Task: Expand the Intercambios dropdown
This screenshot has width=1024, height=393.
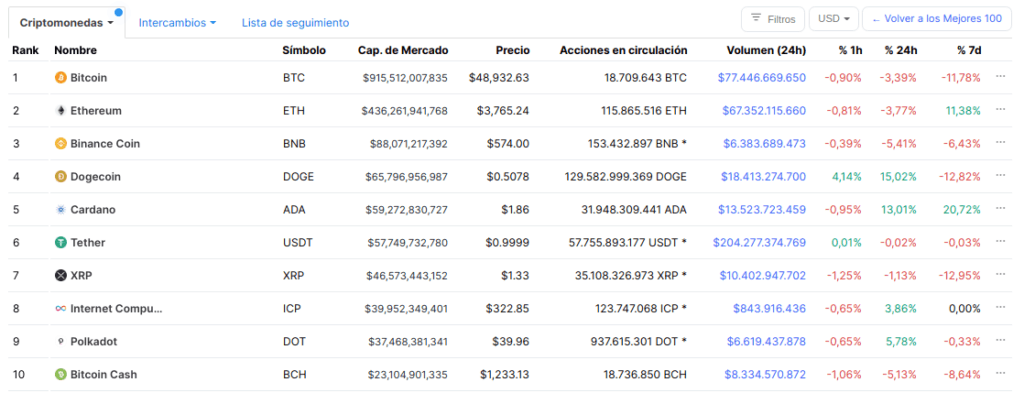Action: pyautogui.click(x=177, y=23)
